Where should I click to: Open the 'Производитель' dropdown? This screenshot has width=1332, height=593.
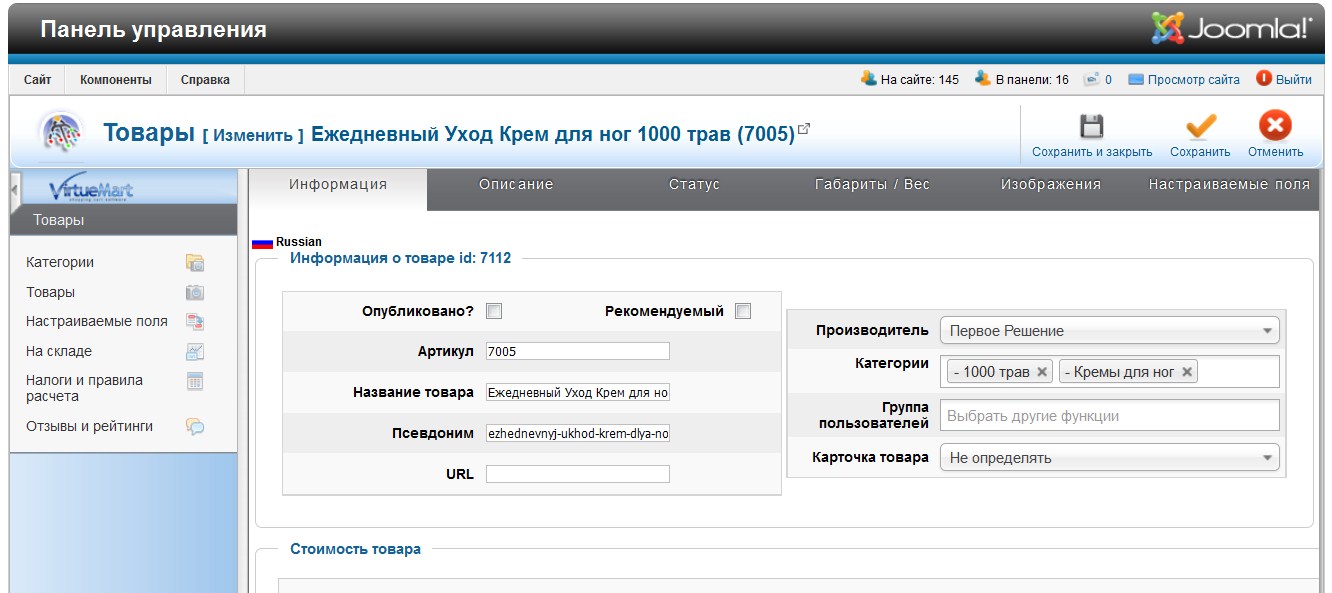[x=1110, y=330]
